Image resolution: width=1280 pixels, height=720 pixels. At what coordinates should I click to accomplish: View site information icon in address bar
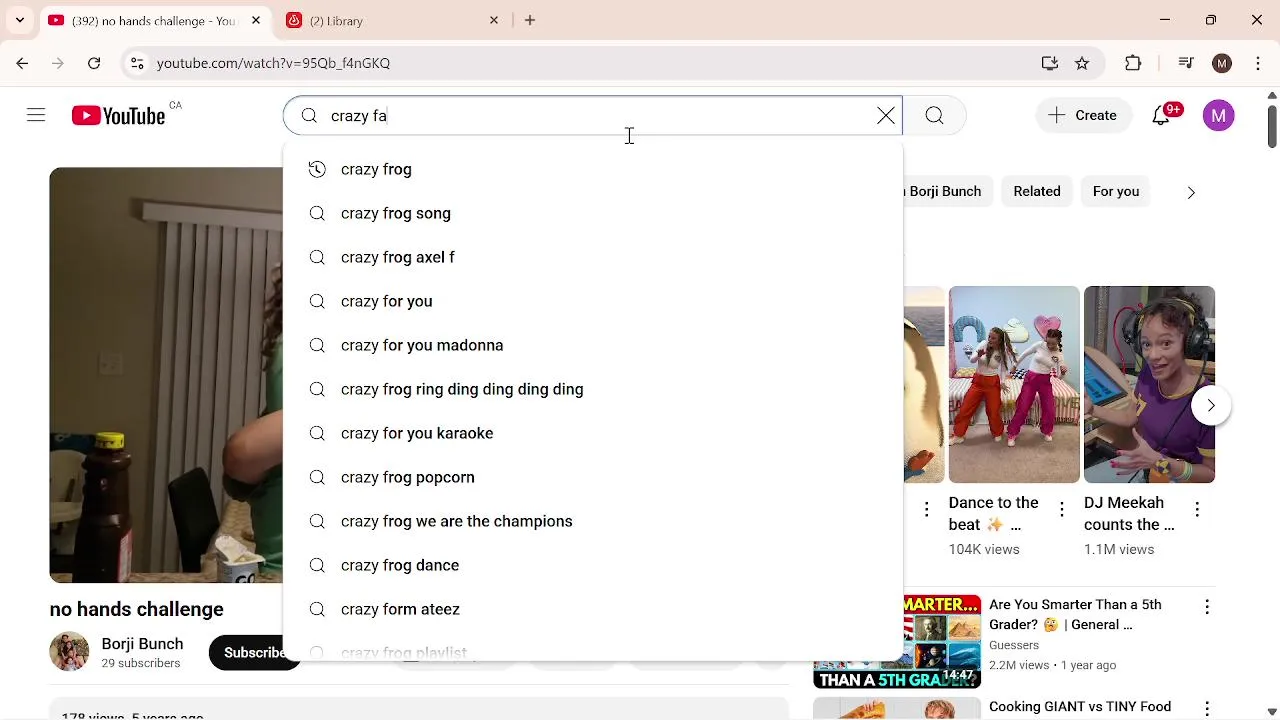pyautogui.click(x=137, y=63)
